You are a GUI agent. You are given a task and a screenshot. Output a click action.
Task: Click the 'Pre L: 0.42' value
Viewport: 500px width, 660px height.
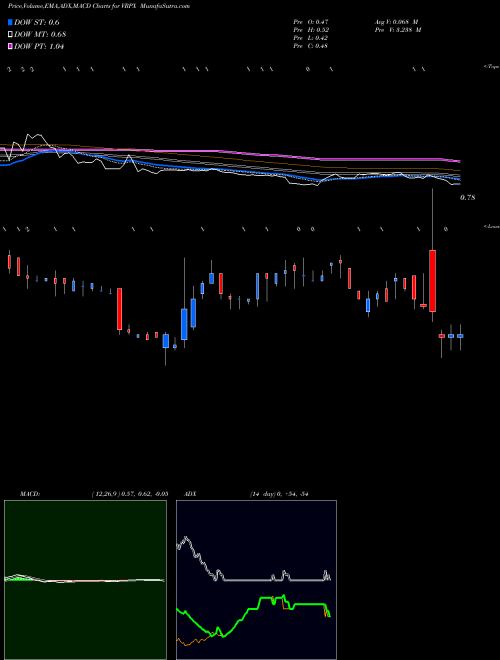point(311,38)
